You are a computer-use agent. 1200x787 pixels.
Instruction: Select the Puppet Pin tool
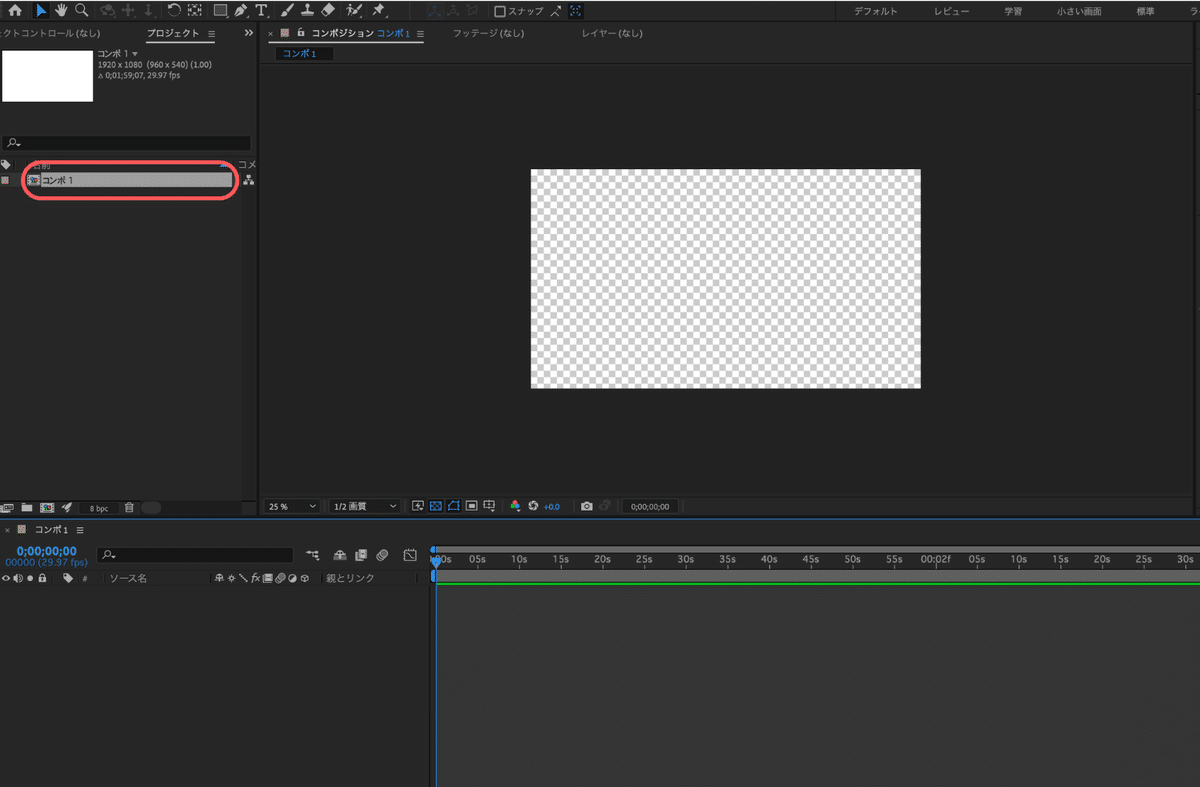pos(378,10)
